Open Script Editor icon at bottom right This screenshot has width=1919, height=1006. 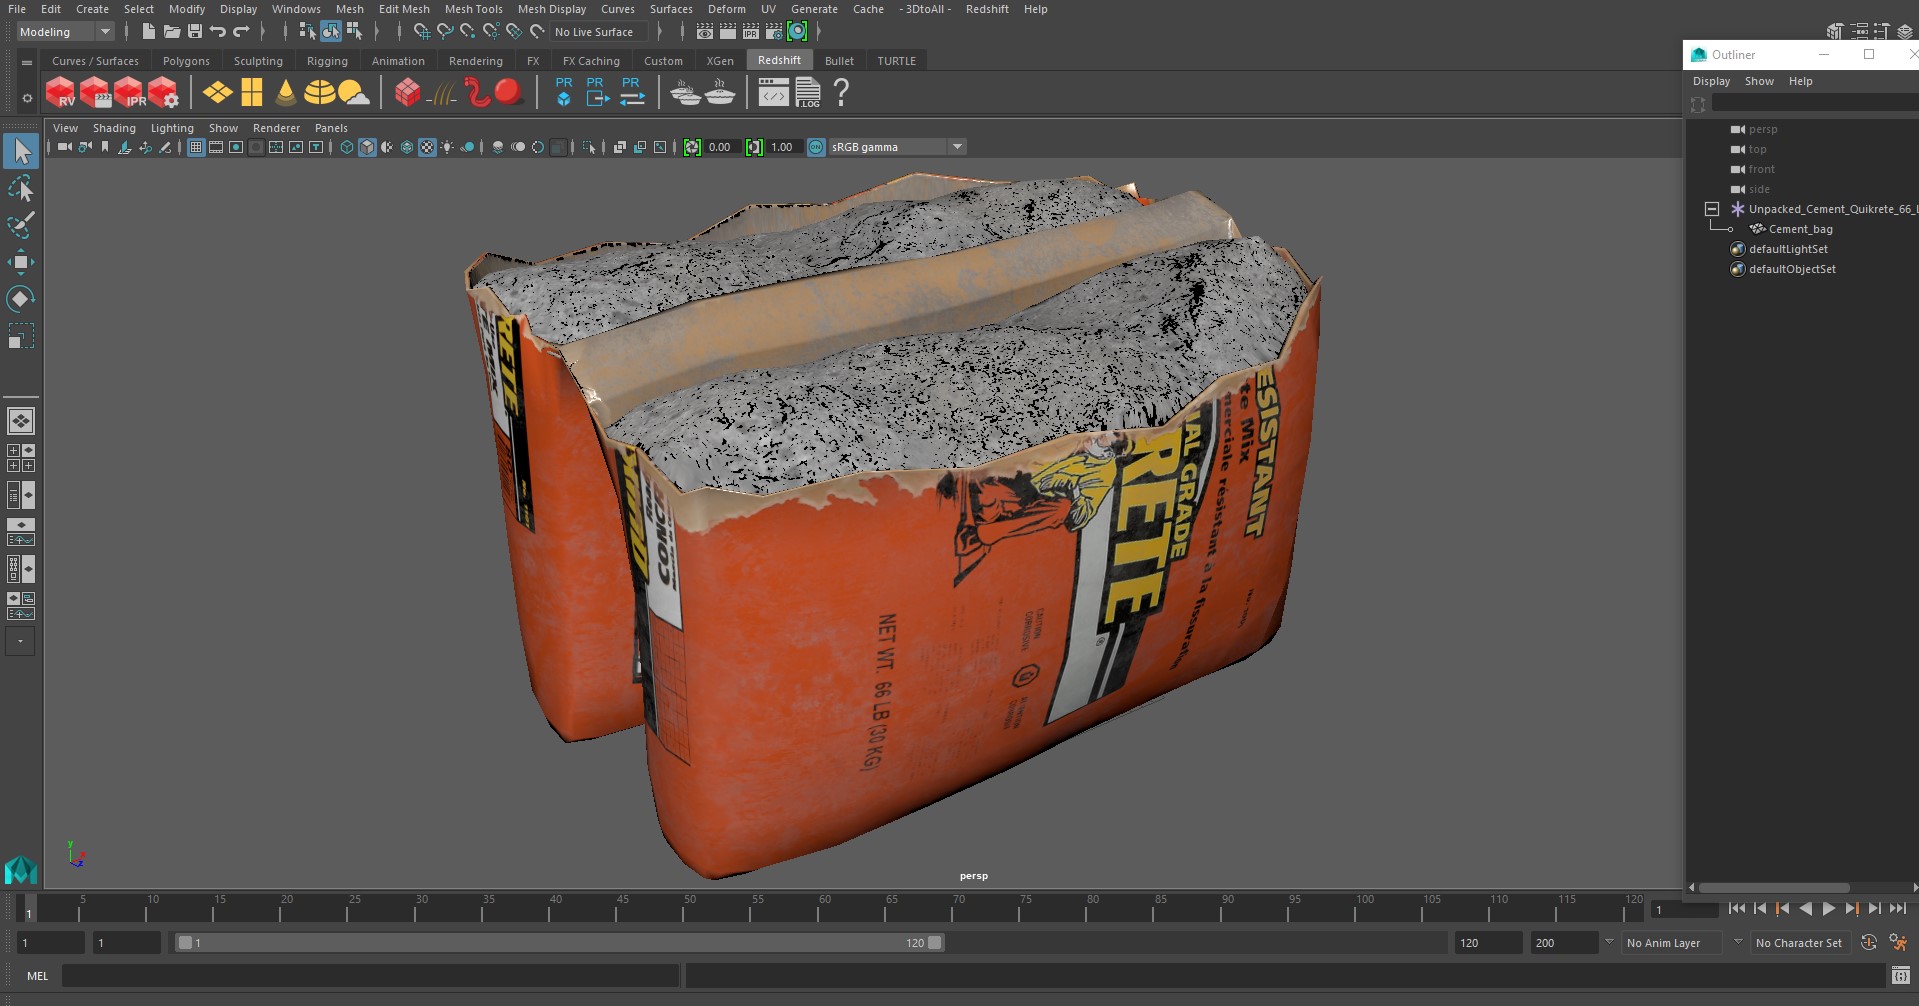tap(1901, 975)
